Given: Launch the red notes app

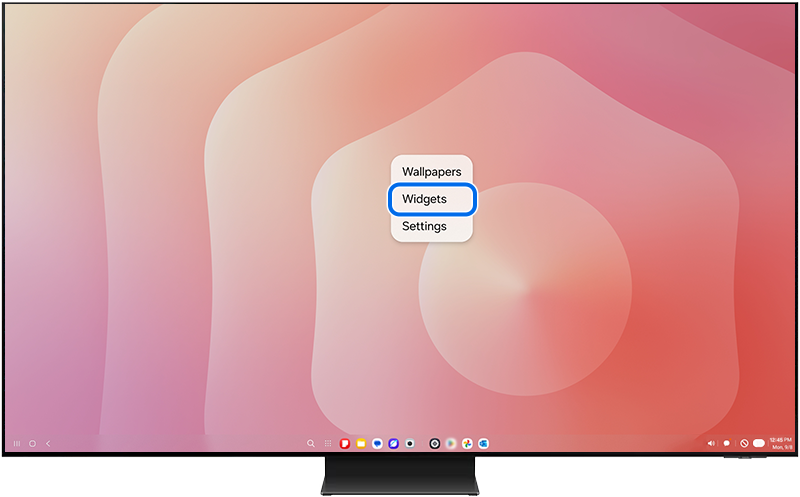Looking at the screenshot, I should click(345, 443).
